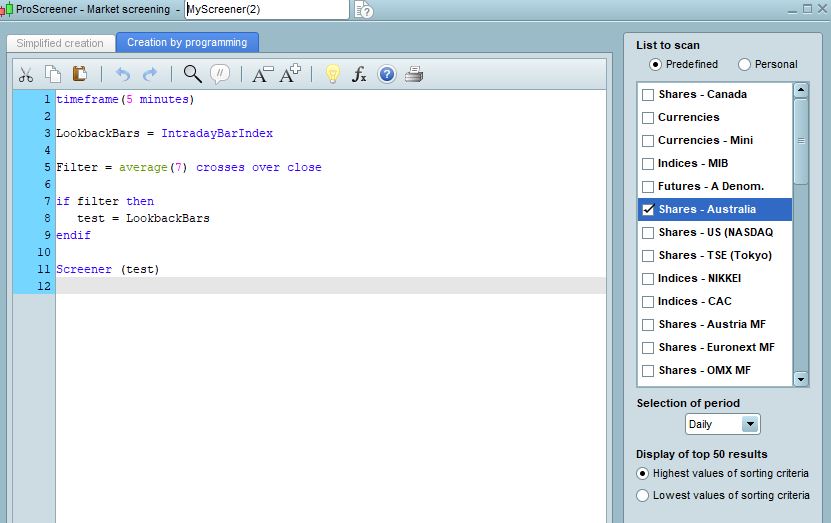
Task: Click the list scrollbar thumb
Action: [x=801, y=141]
